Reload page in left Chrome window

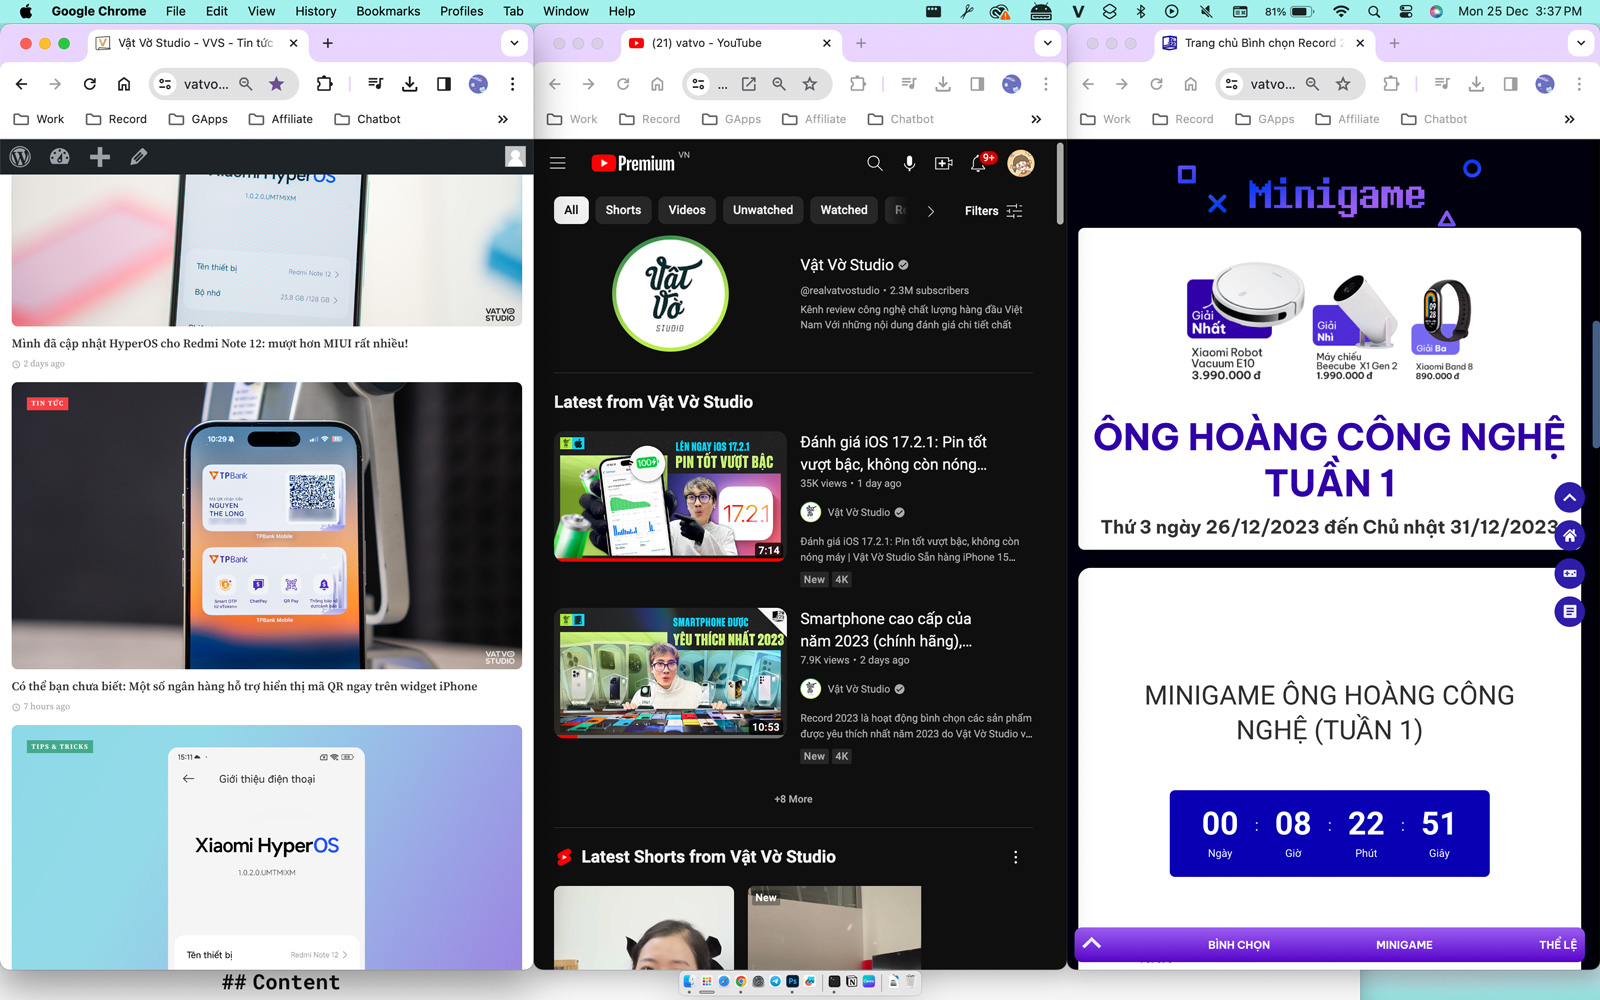point(90,84)
